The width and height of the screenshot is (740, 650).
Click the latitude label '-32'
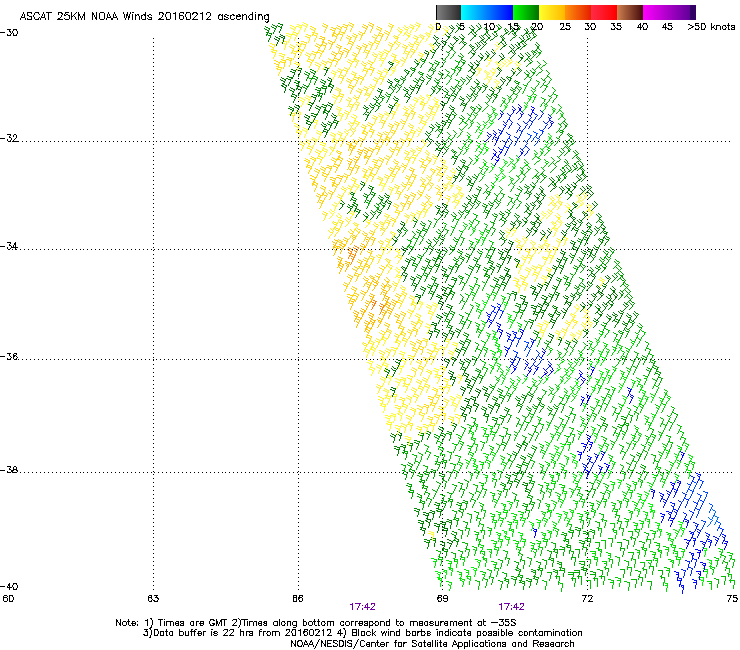tap(9, 138)
